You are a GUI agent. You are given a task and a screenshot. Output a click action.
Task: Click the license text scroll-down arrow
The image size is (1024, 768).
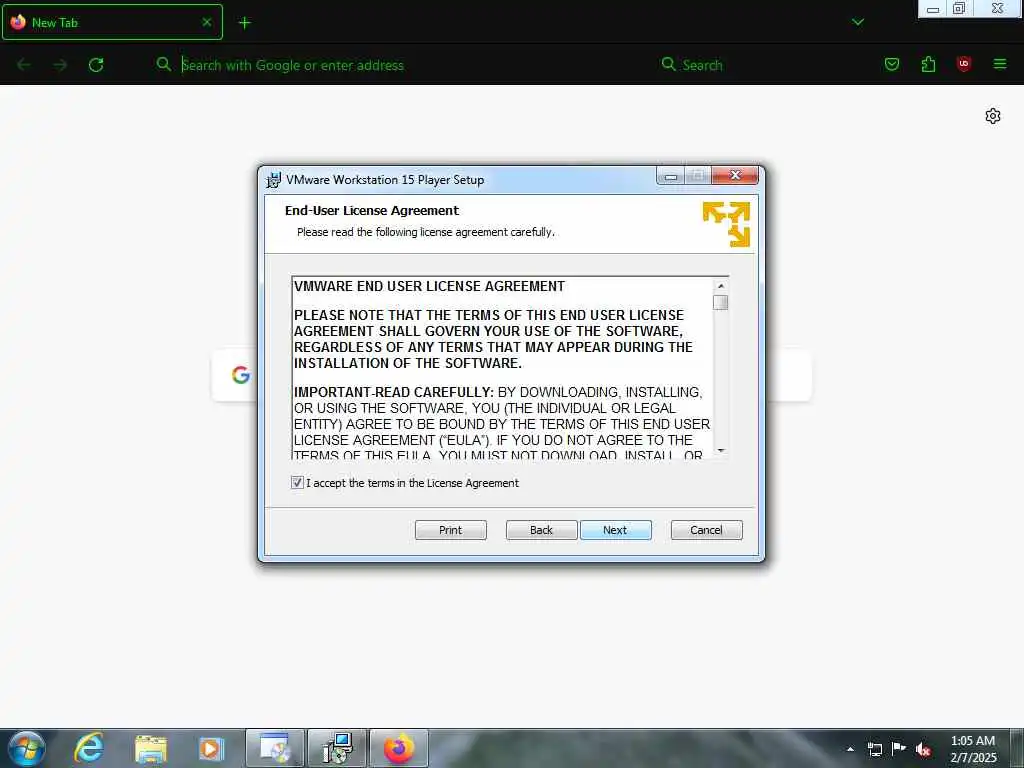tap(720, 450)
